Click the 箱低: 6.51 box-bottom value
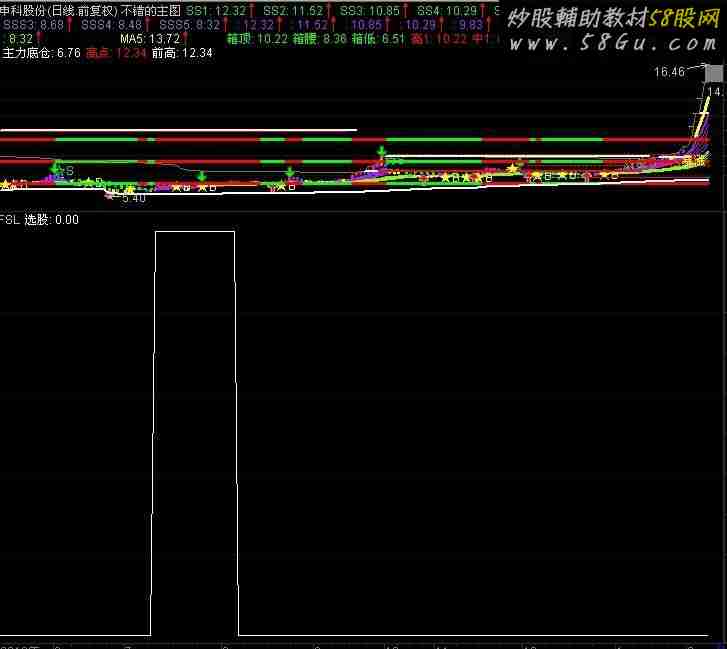Viewport: 727px width, 649px height. (379, 38)
